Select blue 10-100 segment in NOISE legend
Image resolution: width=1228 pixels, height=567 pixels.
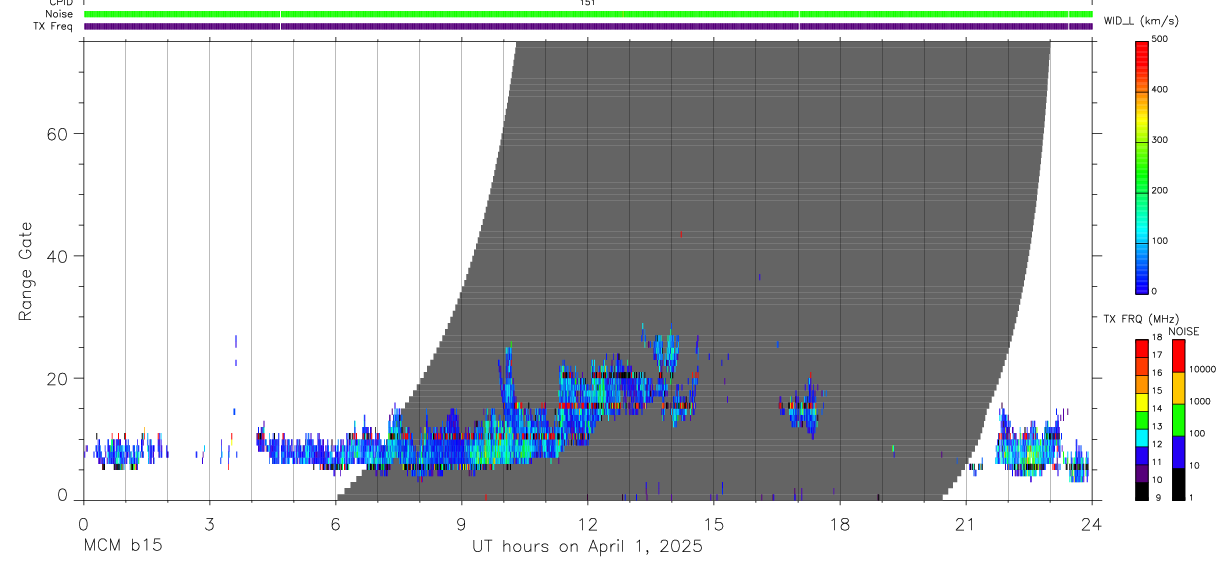[1178, 451]
